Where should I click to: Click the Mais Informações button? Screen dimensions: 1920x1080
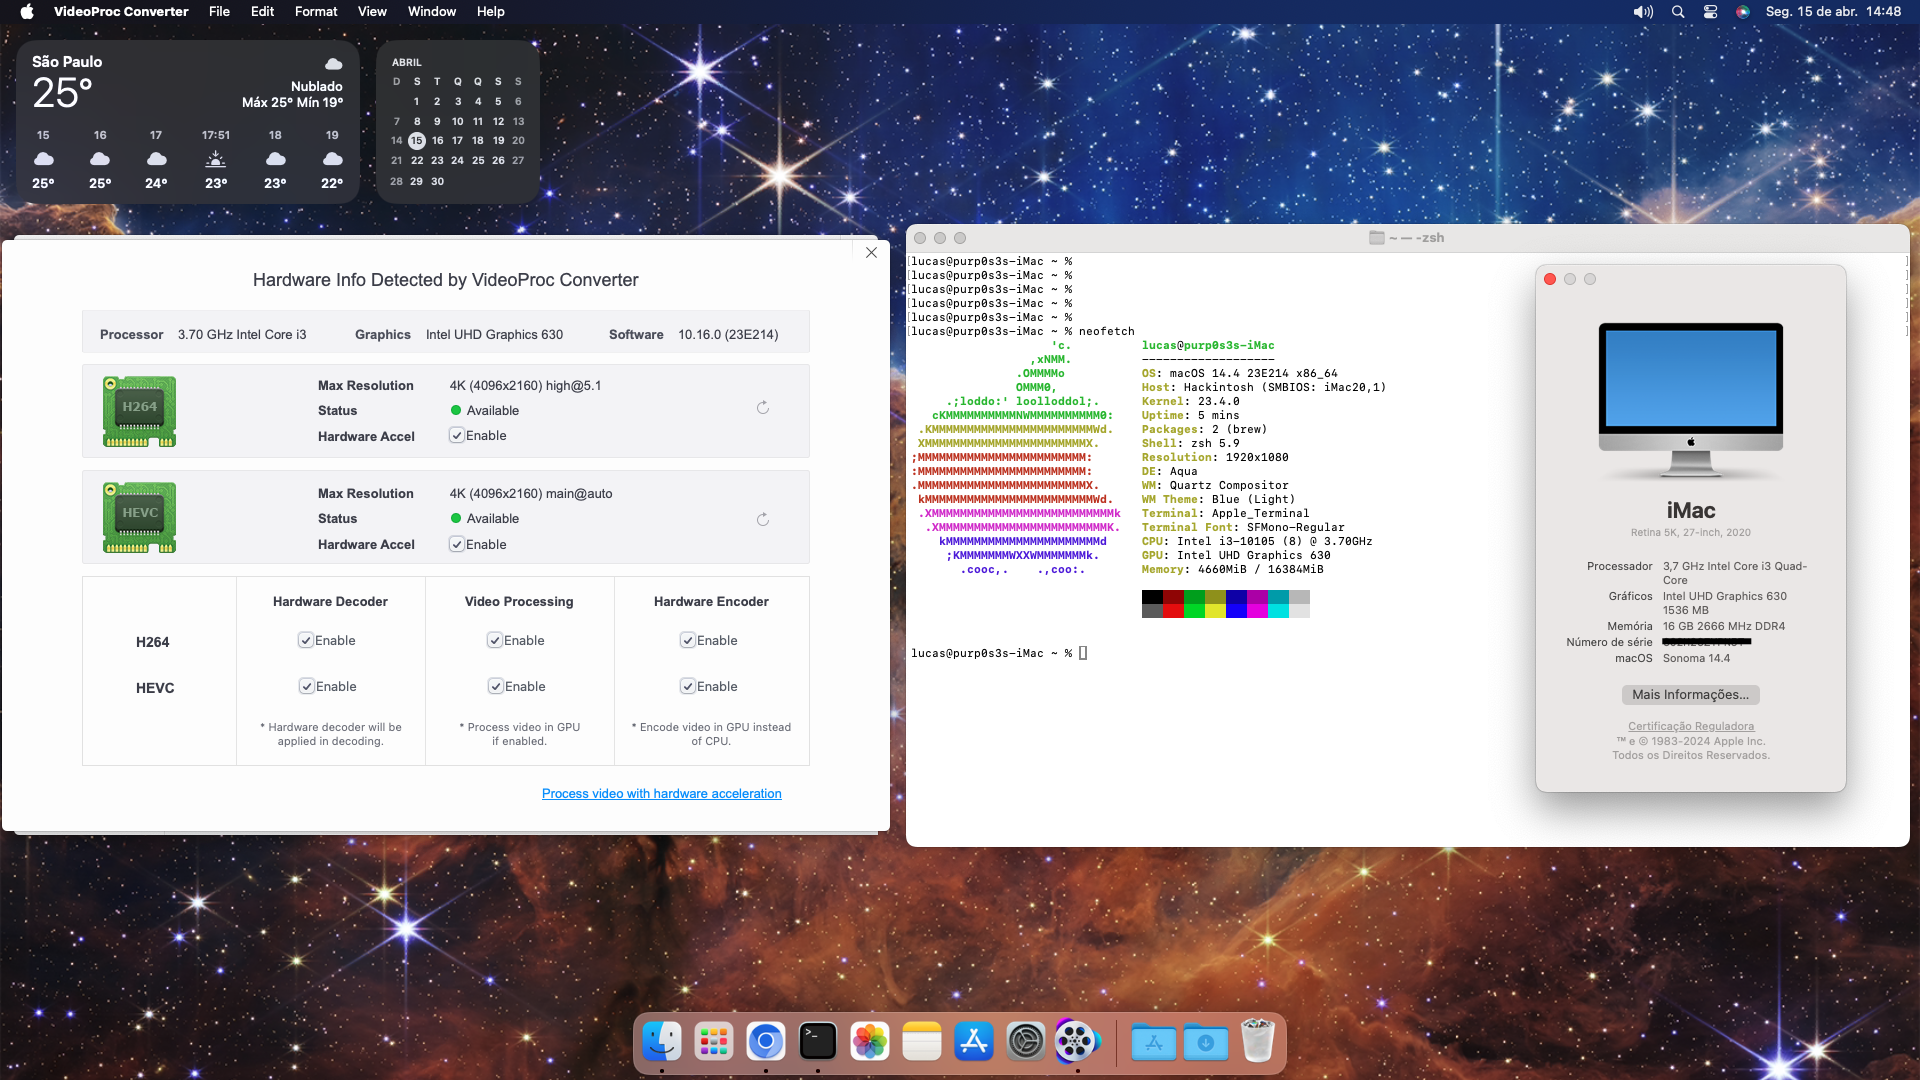click(1690, 695)
